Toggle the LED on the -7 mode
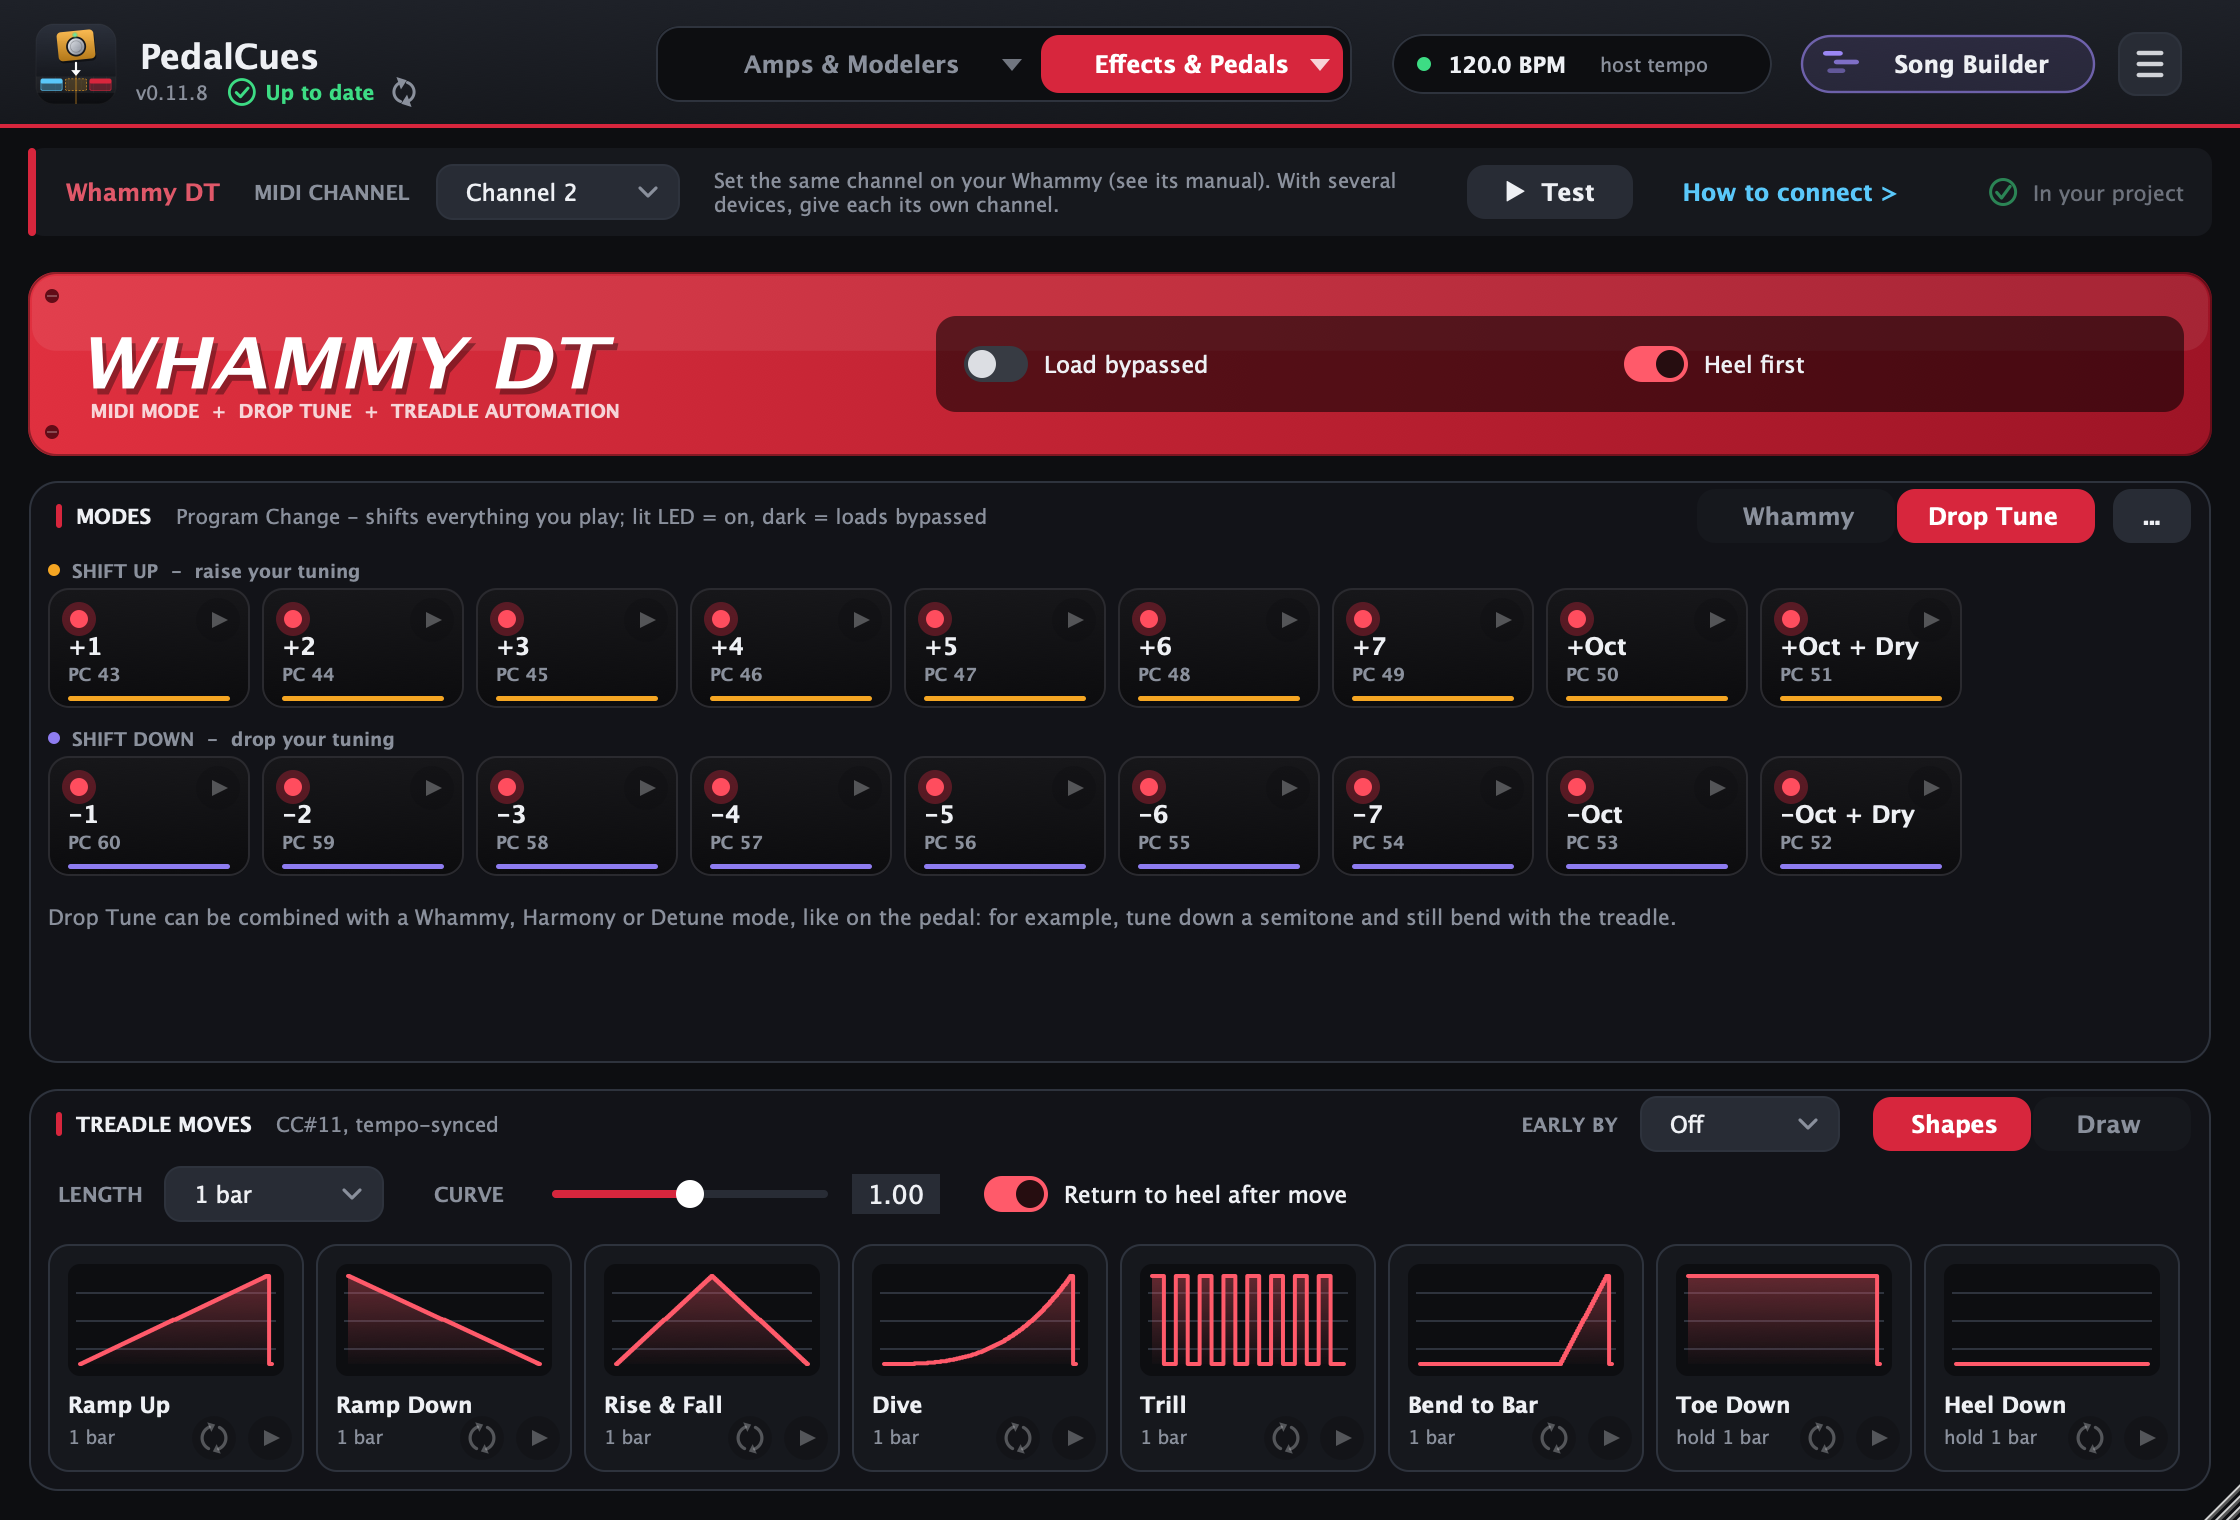 pyautogui.click(x=1363, y=787)
